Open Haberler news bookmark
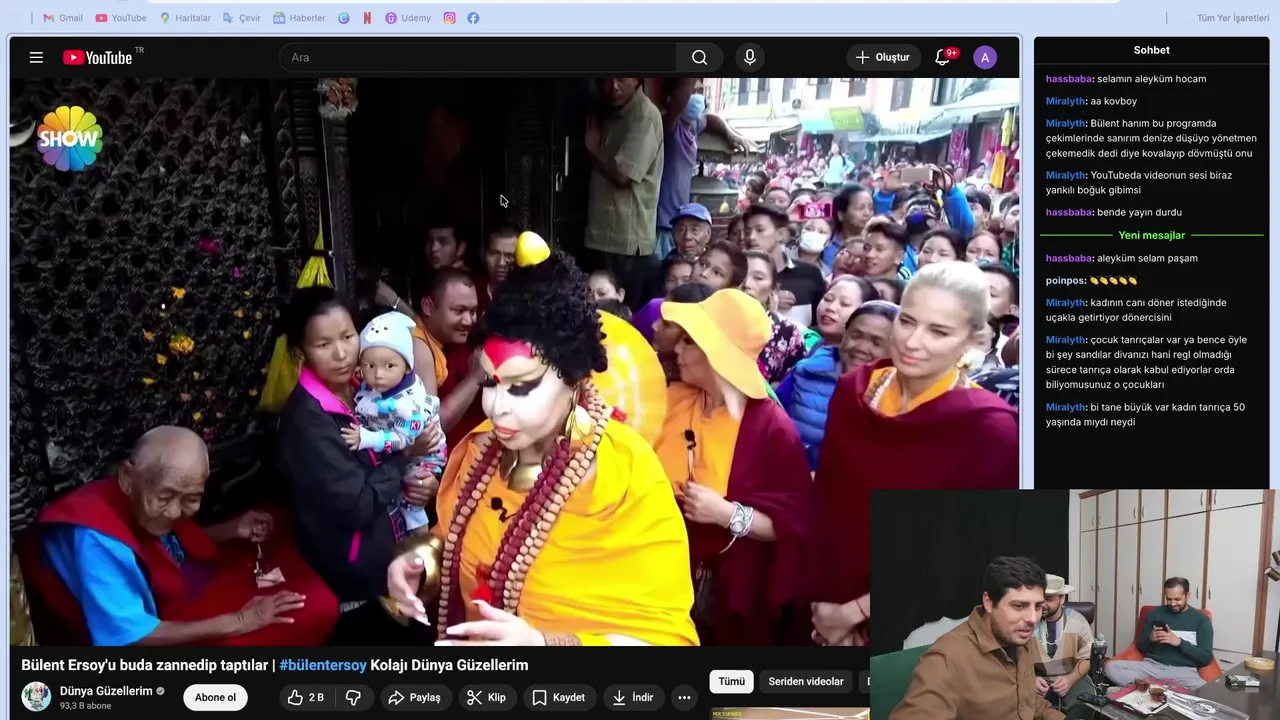Image resolution: width=1280 pixels, height=720 pixels. pos(299,18)
